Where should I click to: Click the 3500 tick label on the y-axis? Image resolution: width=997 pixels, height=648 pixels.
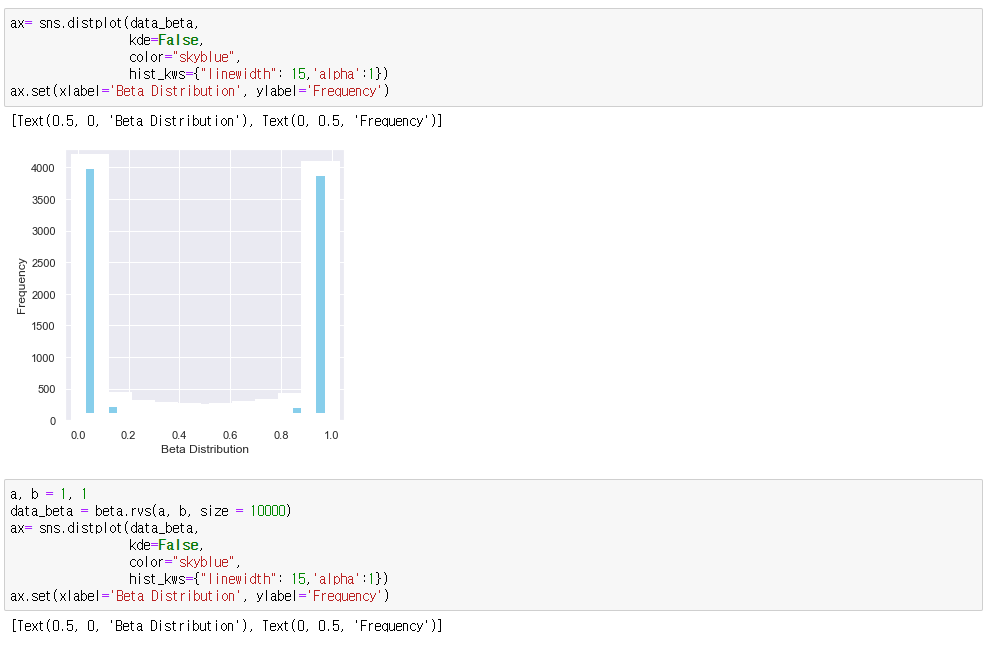tap(43, 200)
